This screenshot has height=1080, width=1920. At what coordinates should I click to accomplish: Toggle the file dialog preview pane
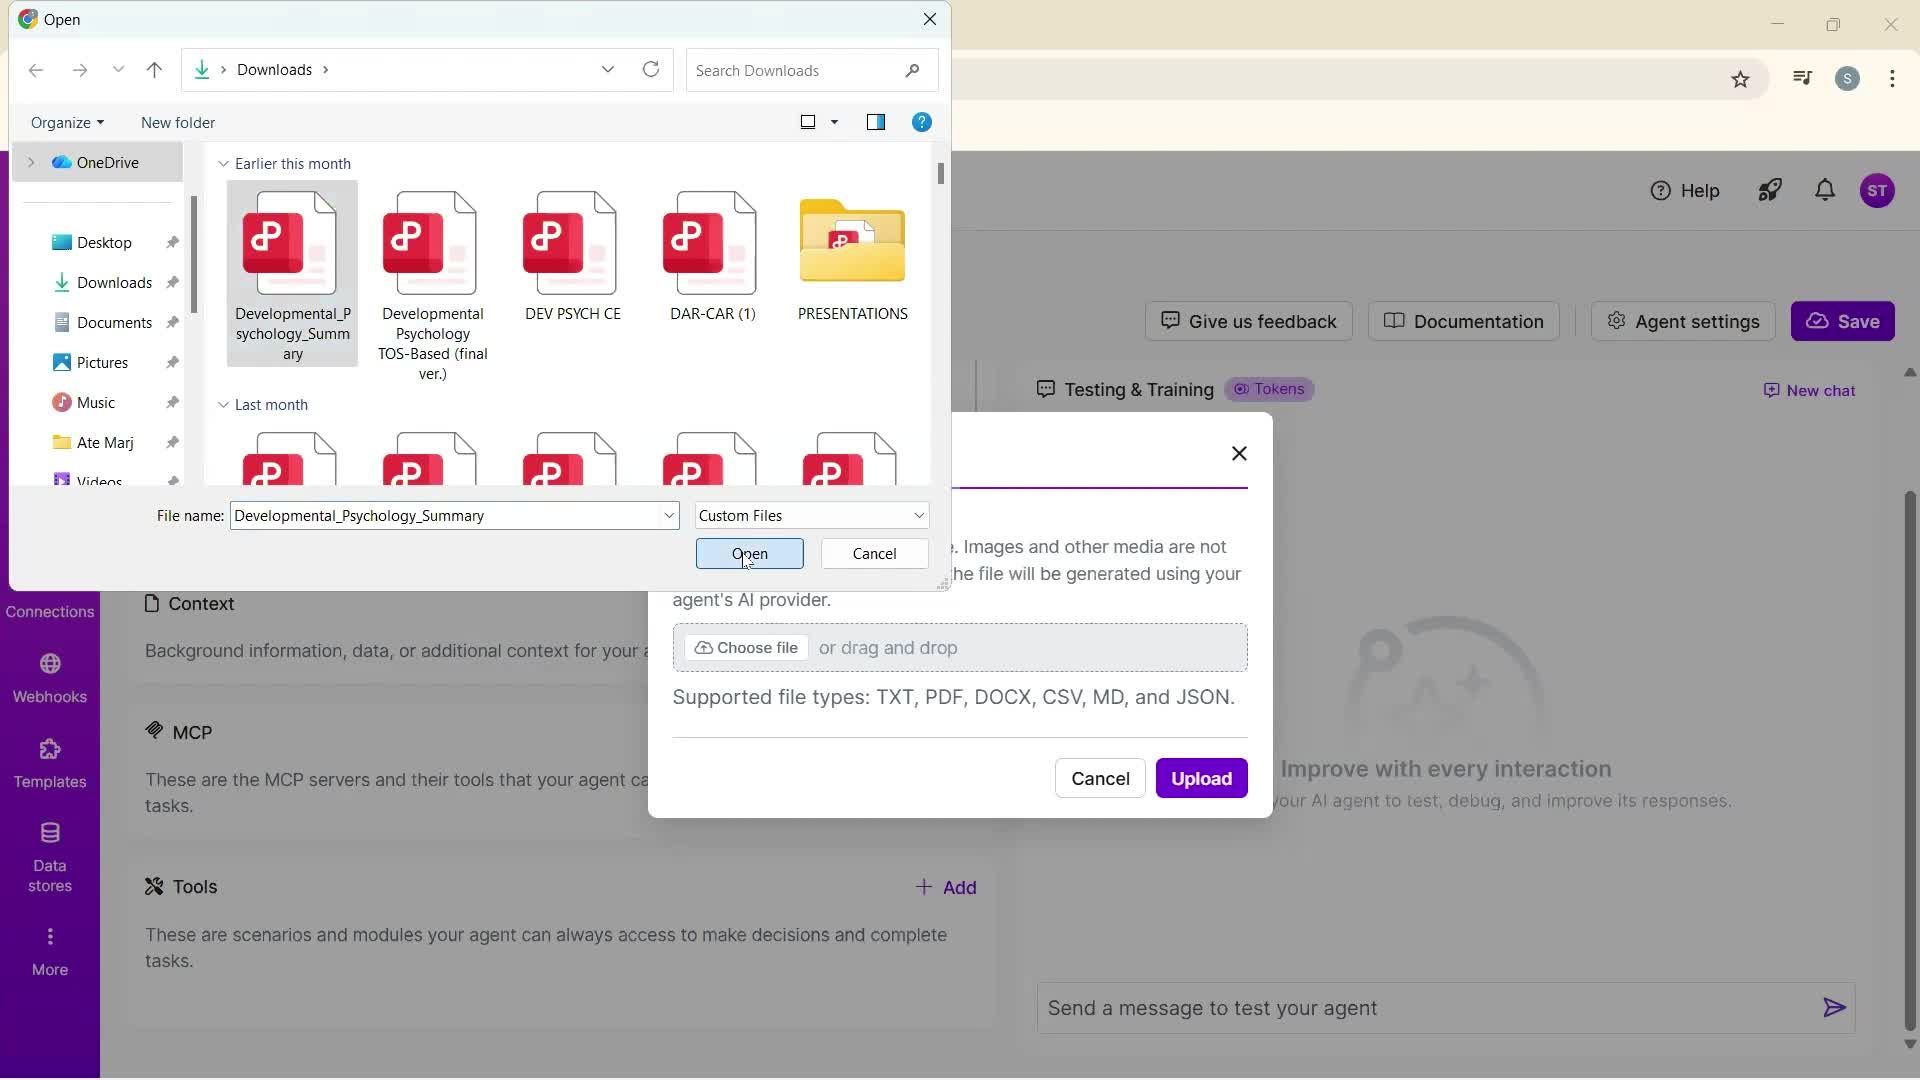(876, 122)
